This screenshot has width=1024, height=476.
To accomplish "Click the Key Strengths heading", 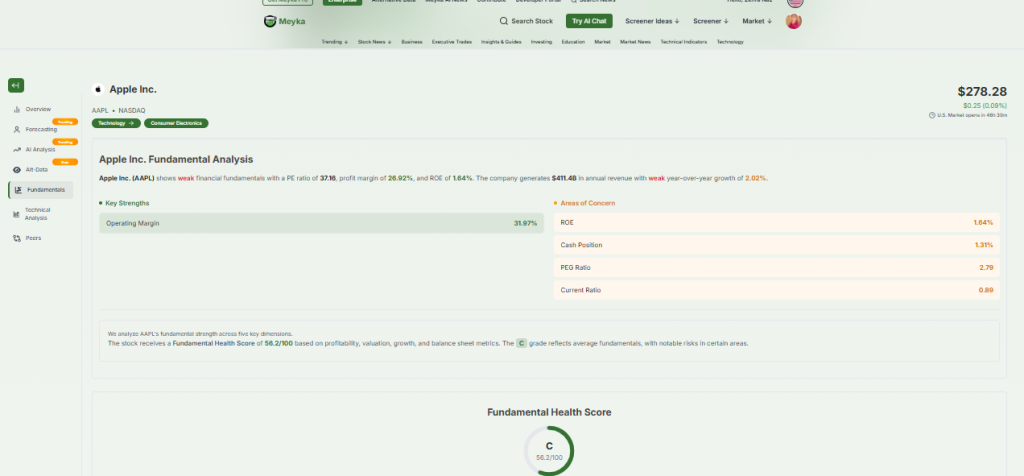I will pos(127,203).
